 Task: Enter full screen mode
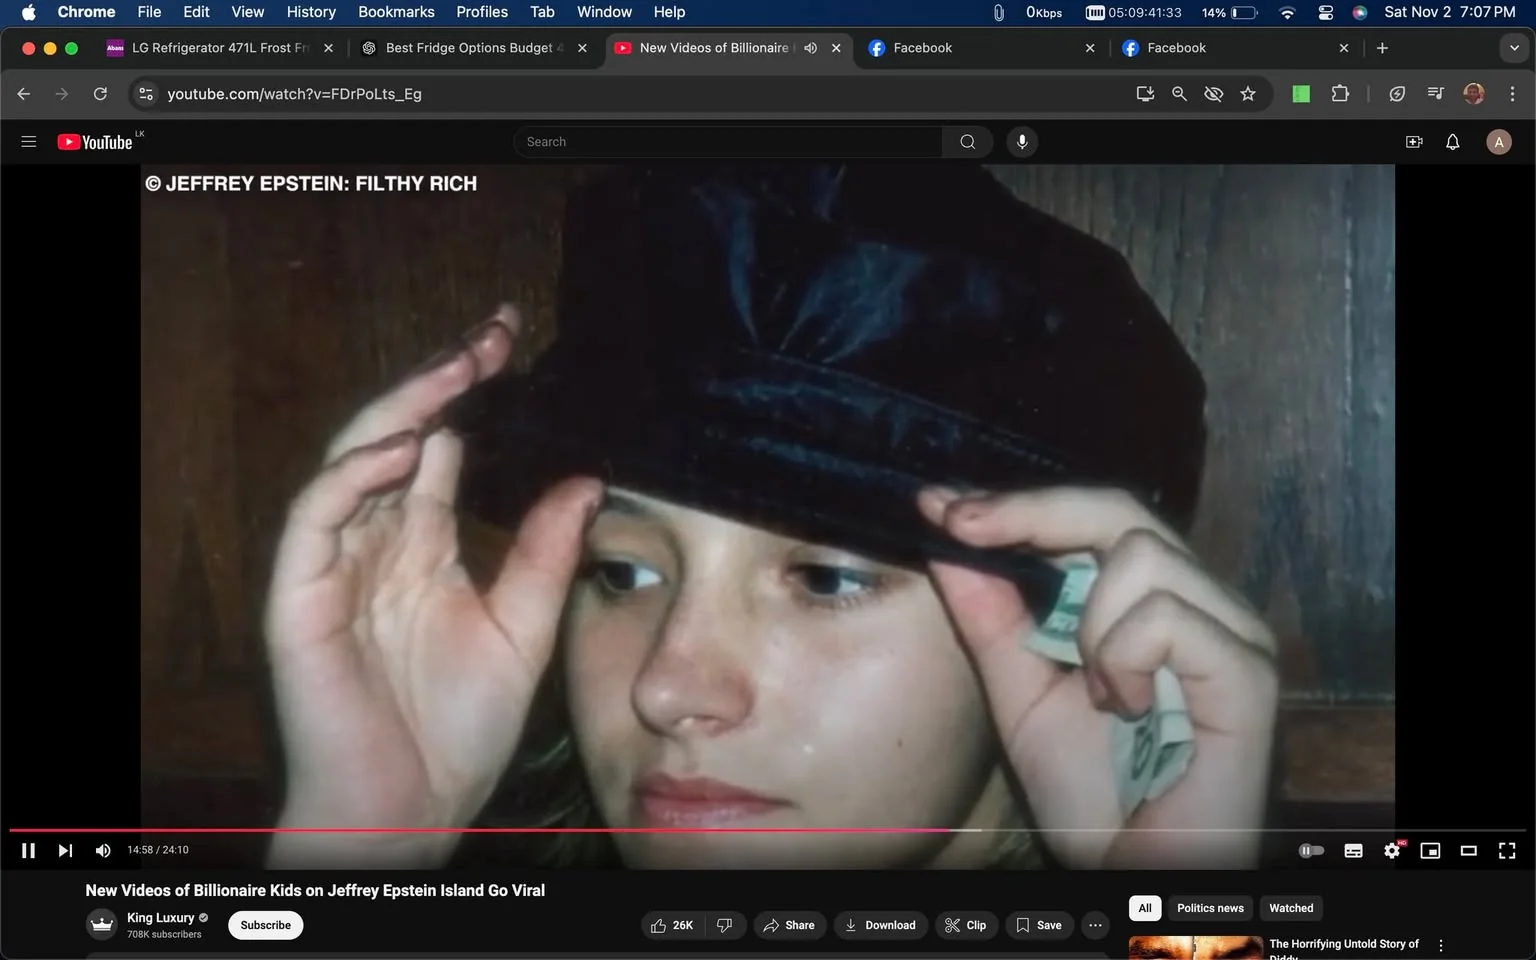point(1507,850)
